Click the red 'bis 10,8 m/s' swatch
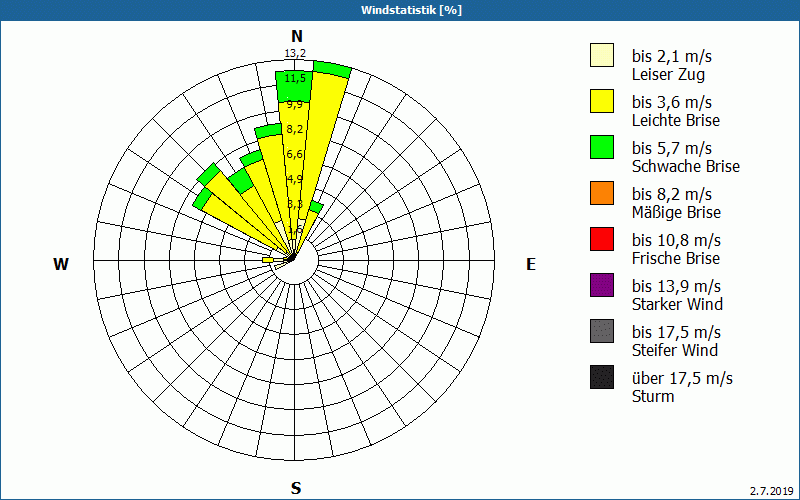The height and width of the screenshot is (500, 800). [602, 239]
